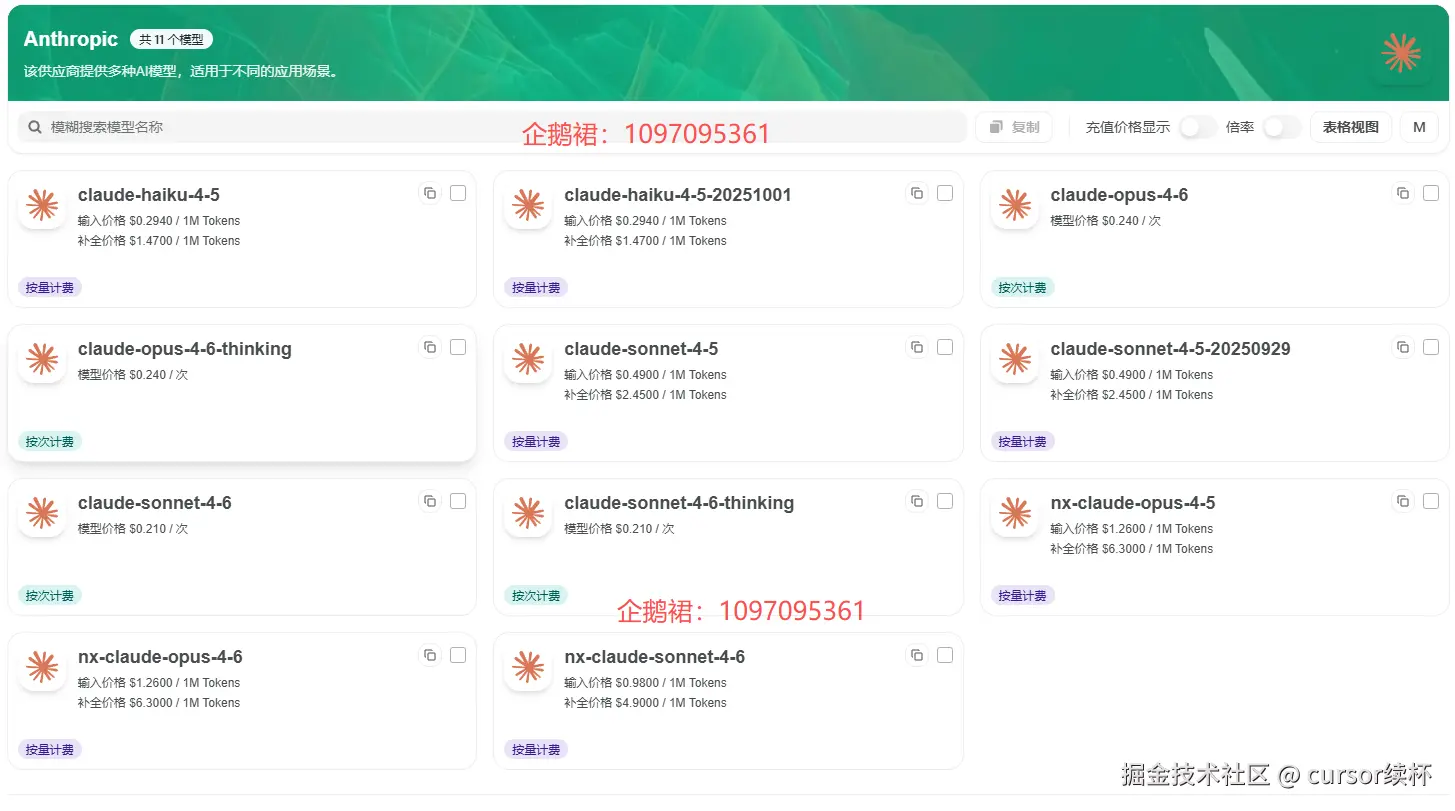Click the claude-sonnet-4-6-thinking card logo

click(528, 513)
